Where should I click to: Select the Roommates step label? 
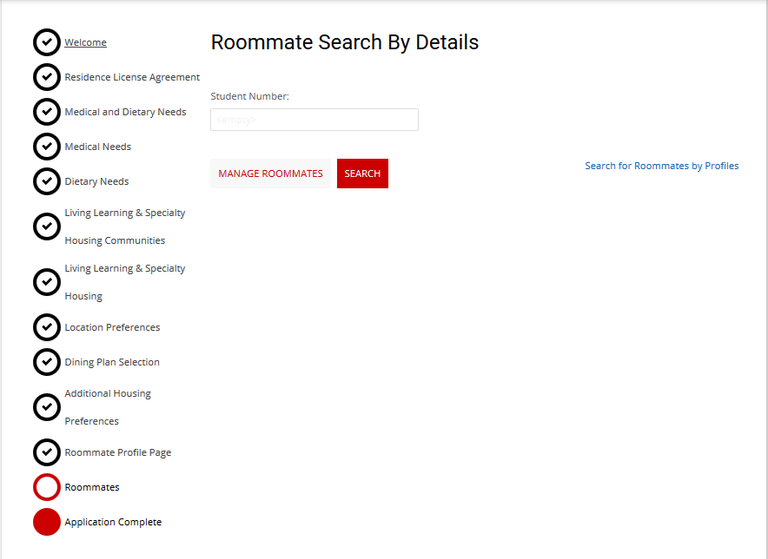click(x=92, y=487)
